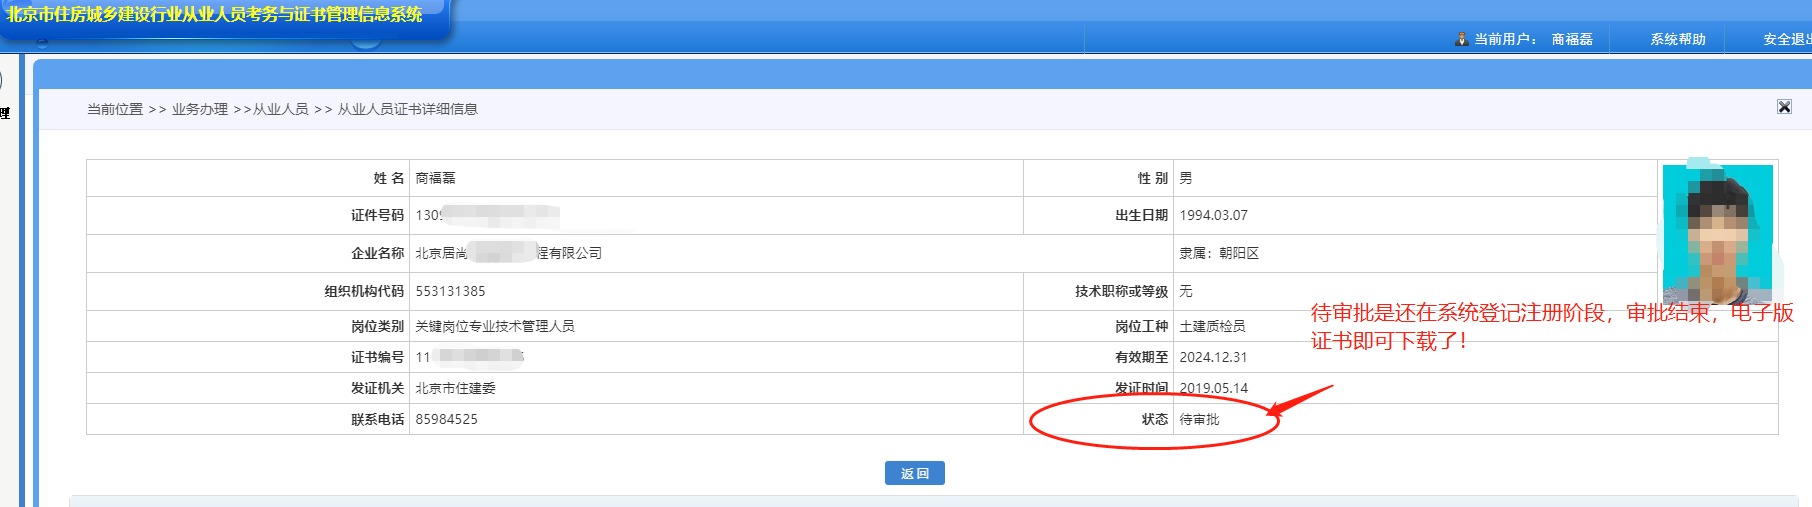This screenshot has width=1812, height=507.
Task: Click the current user avatar icon
Action: pyautogui.click(x=1462, y=39)
